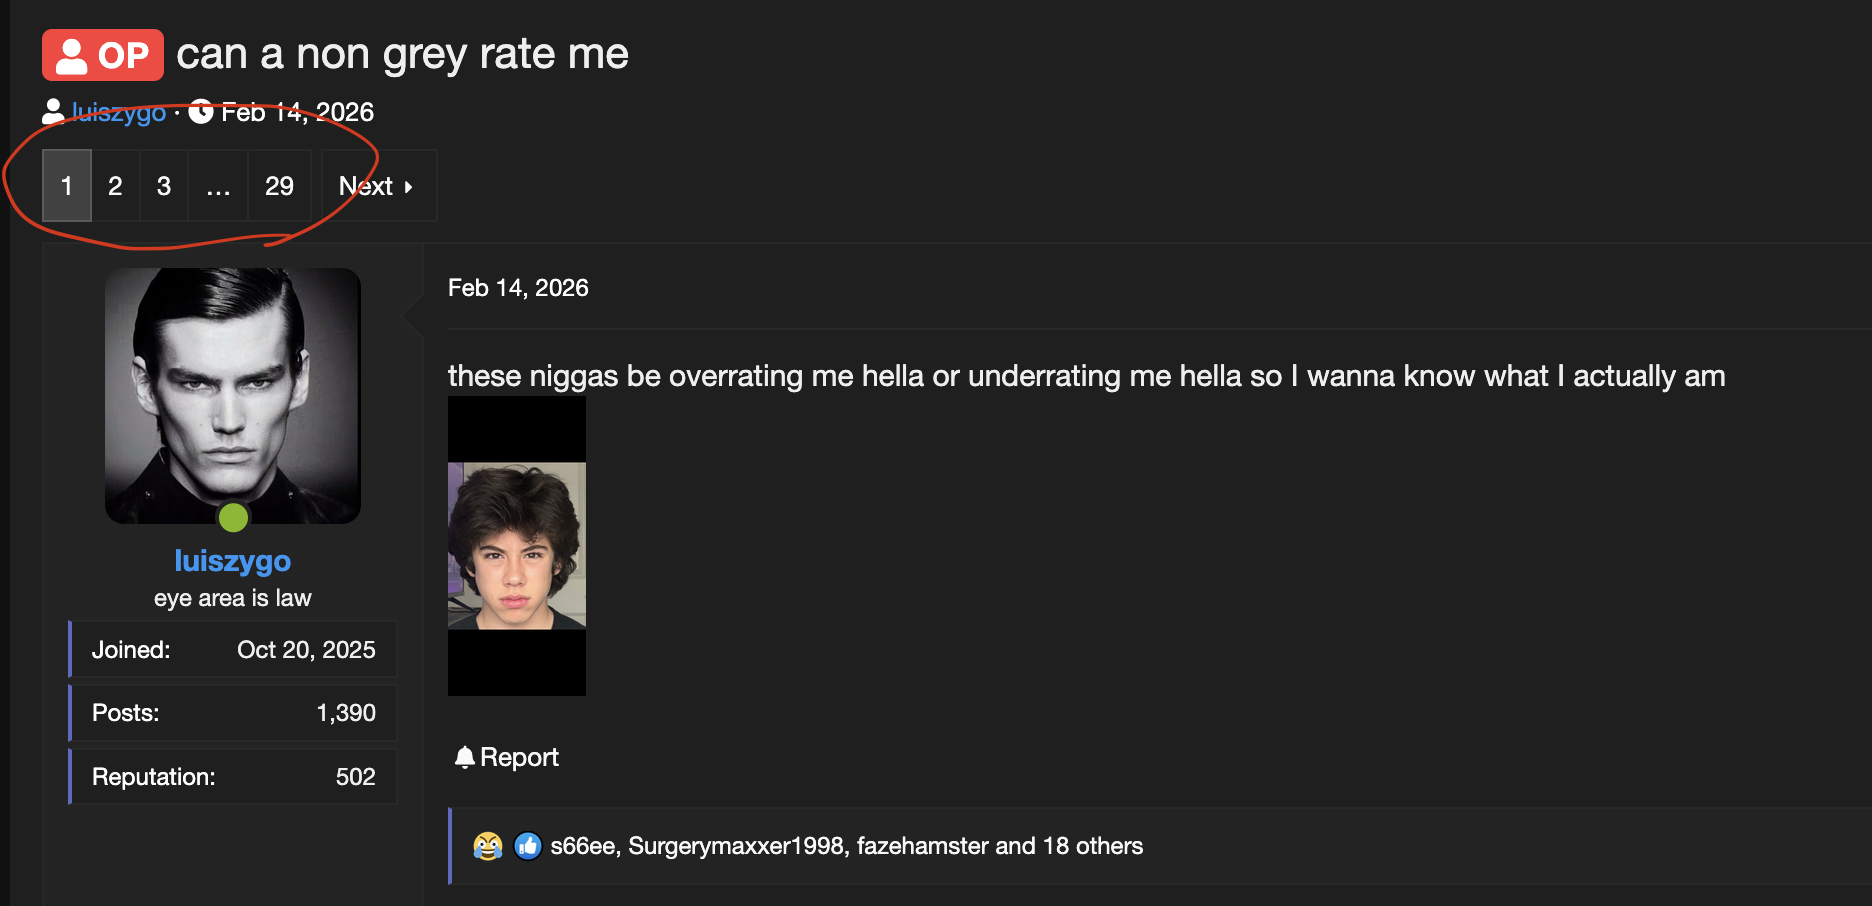Go to page 3 of the thread
This screenshot has width=1872, height=906.
coord(164,186)
